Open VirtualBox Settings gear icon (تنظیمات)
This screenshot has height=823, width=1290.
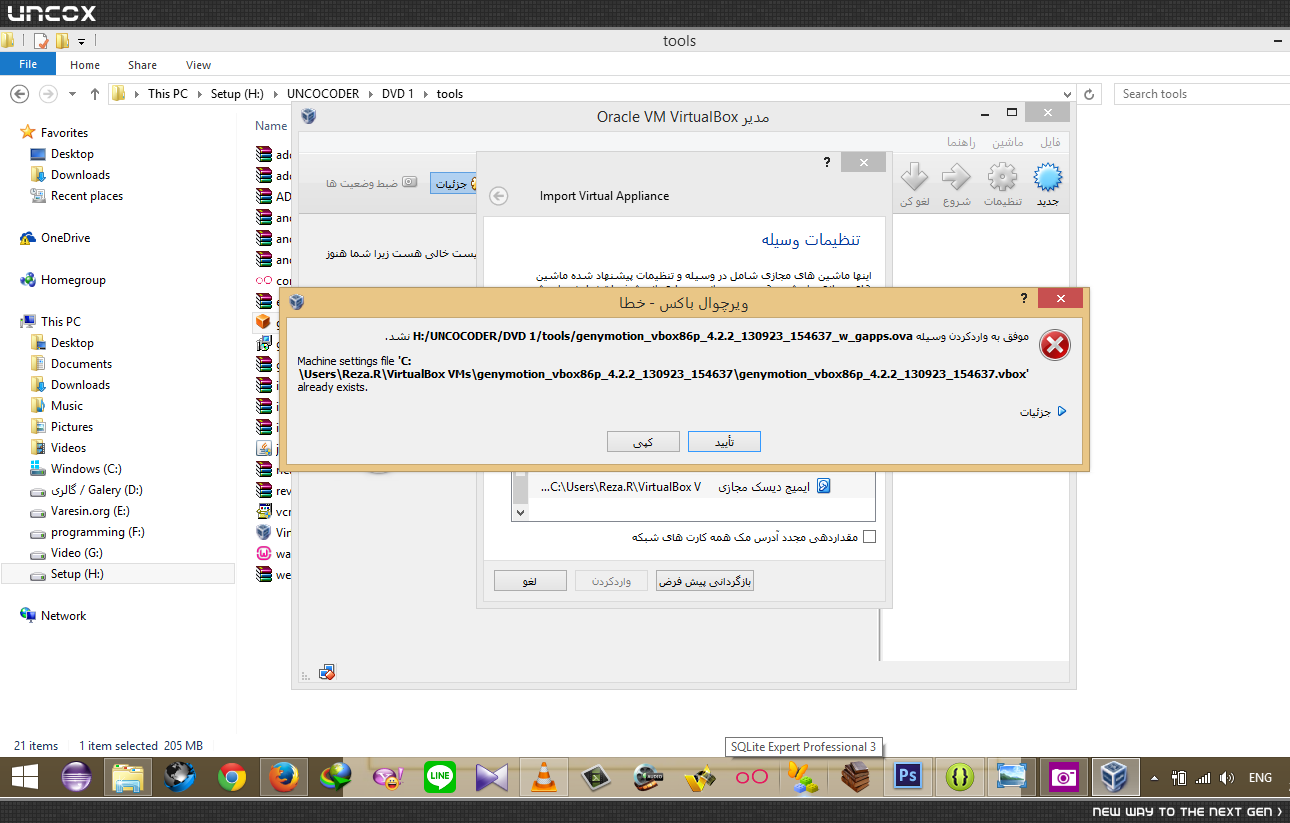(x=1002, y=178)
